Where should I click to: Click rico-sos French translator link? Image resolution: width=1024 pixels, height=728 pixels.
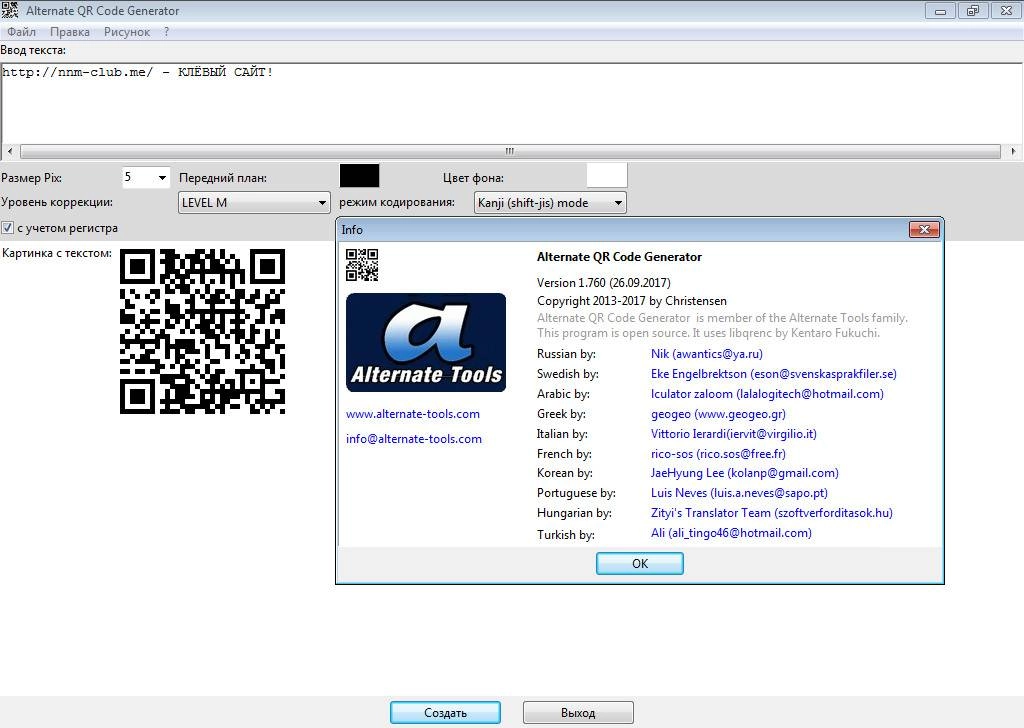[x=718, y=454]
